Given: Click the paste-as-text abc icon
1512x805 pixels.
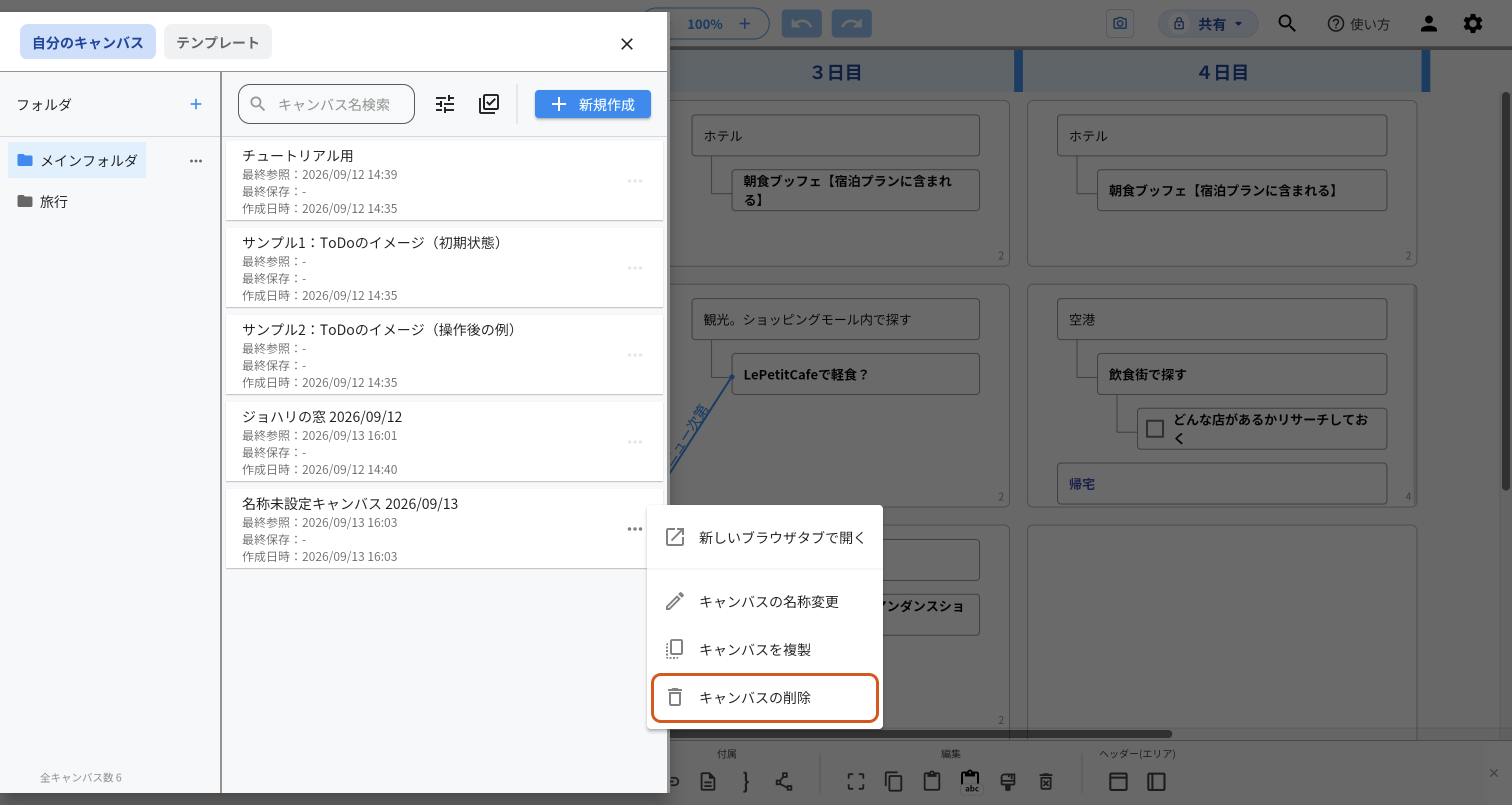Looking at the screenshot, I should pyautogui.click(x=970, y=782).
